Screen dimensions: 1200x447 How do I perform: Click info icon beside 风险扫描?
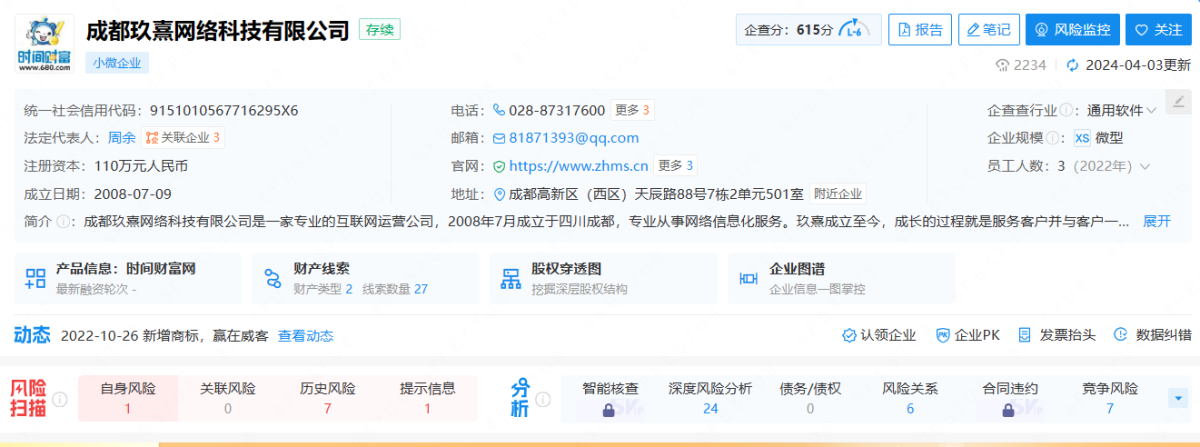pyautogui.click(x=59, y=399)
